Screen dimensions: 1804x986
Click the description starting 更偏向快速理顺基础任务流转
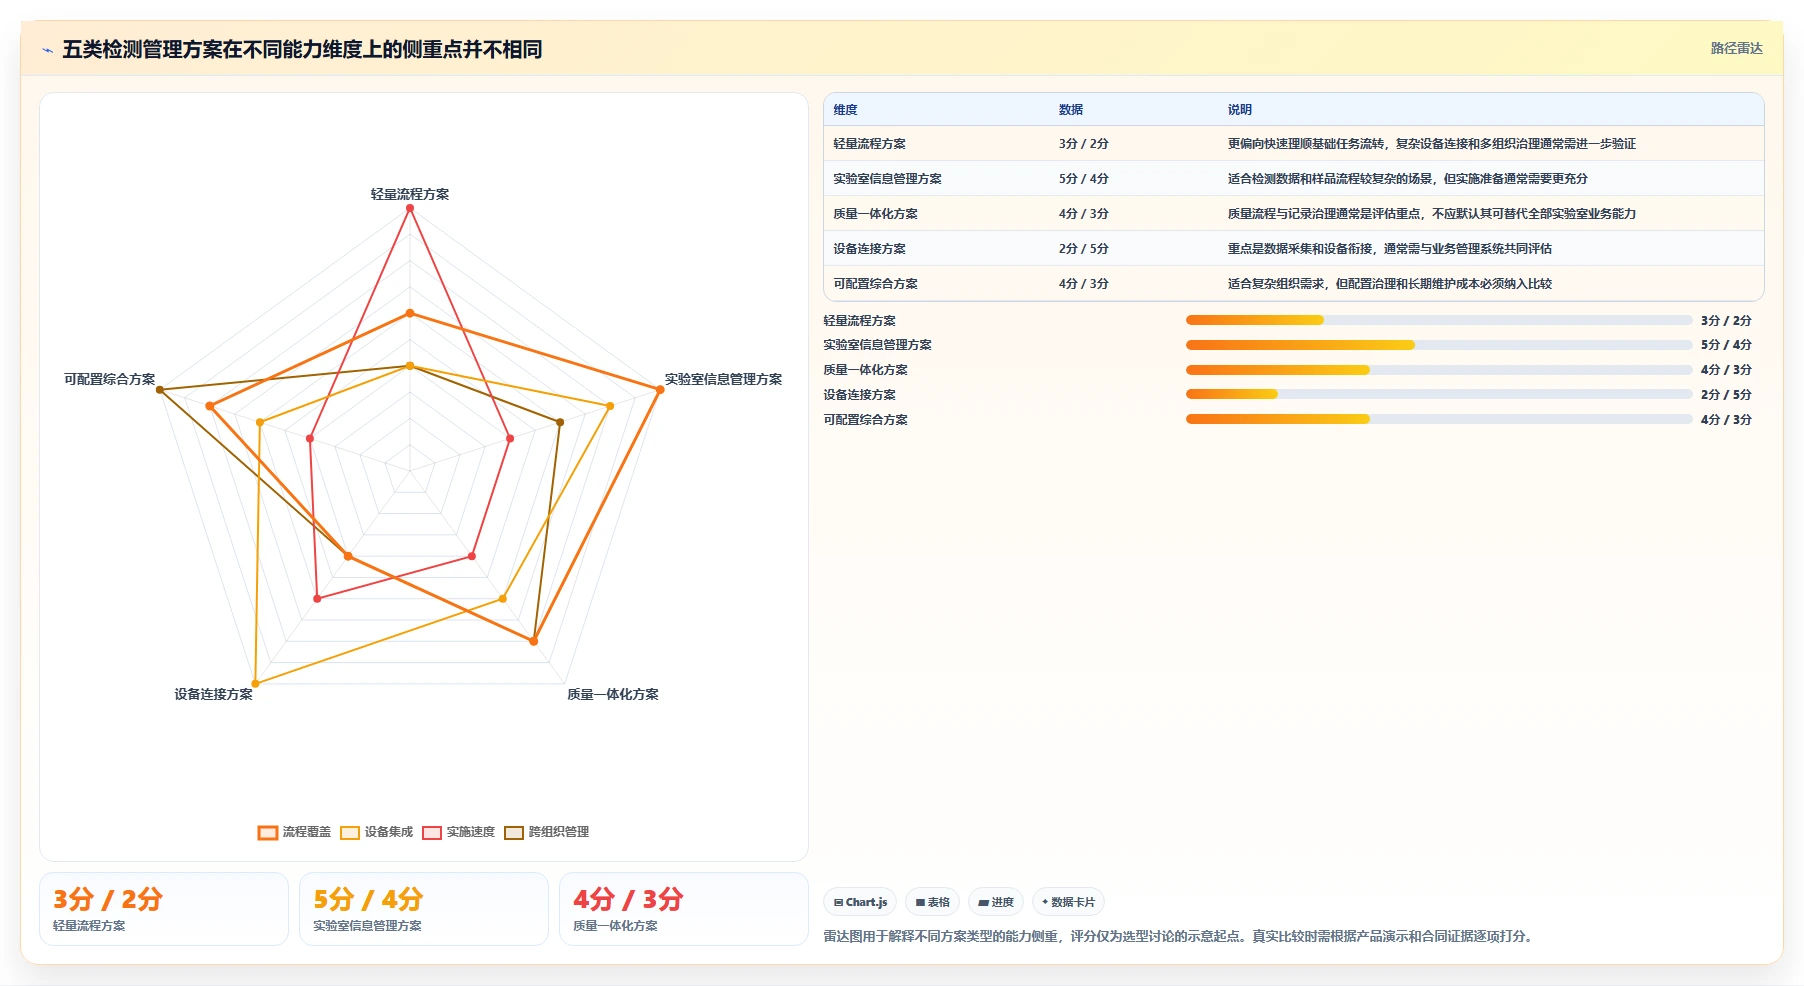click(1432, 144)
